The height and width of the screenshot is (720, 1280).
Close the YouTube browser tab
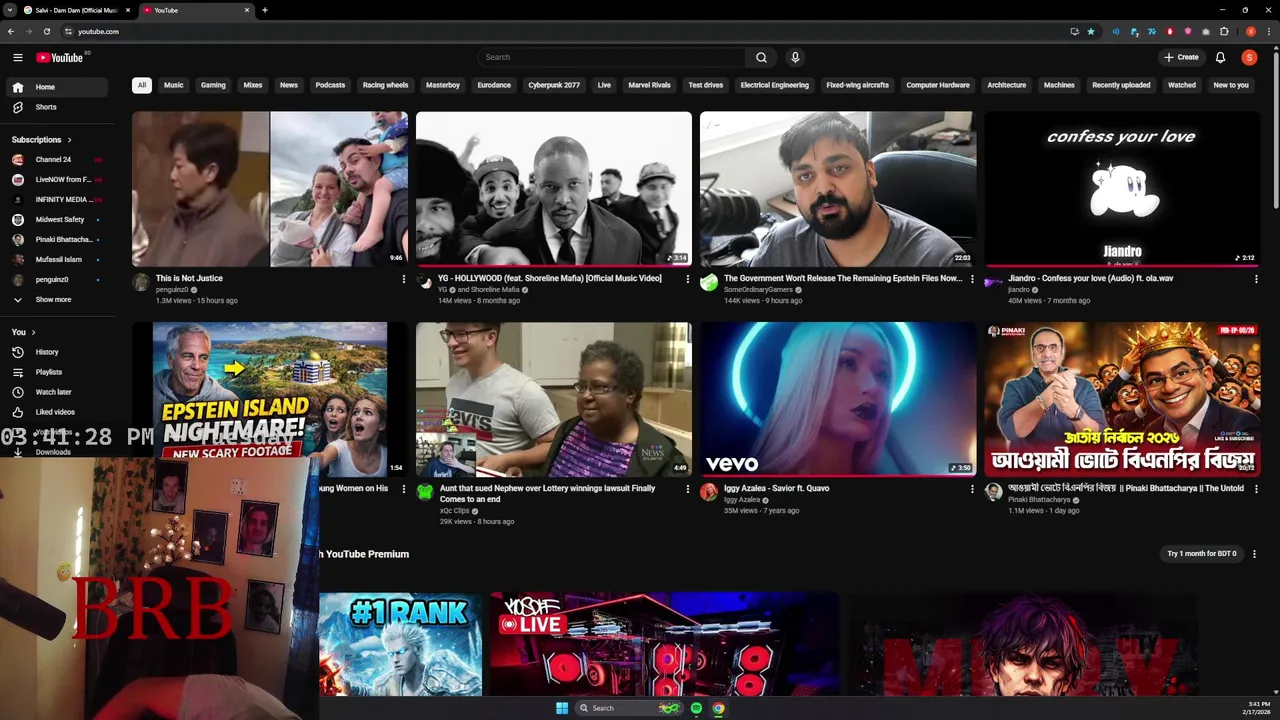[x=247, y=10]
